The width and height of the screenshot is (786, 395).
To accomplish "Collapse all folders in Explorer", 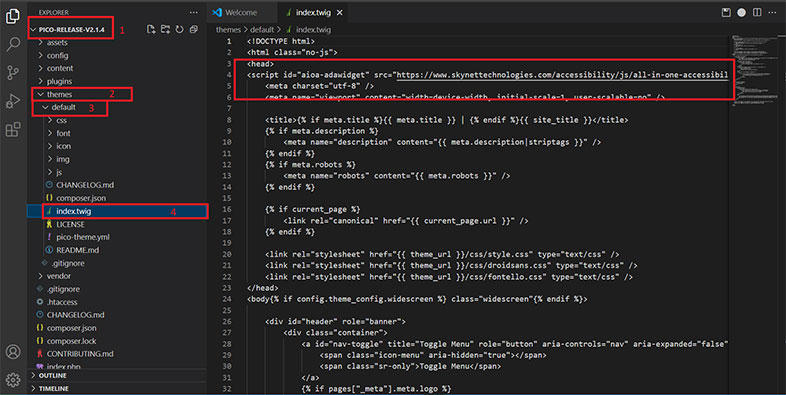I will [x=193, y=30].
